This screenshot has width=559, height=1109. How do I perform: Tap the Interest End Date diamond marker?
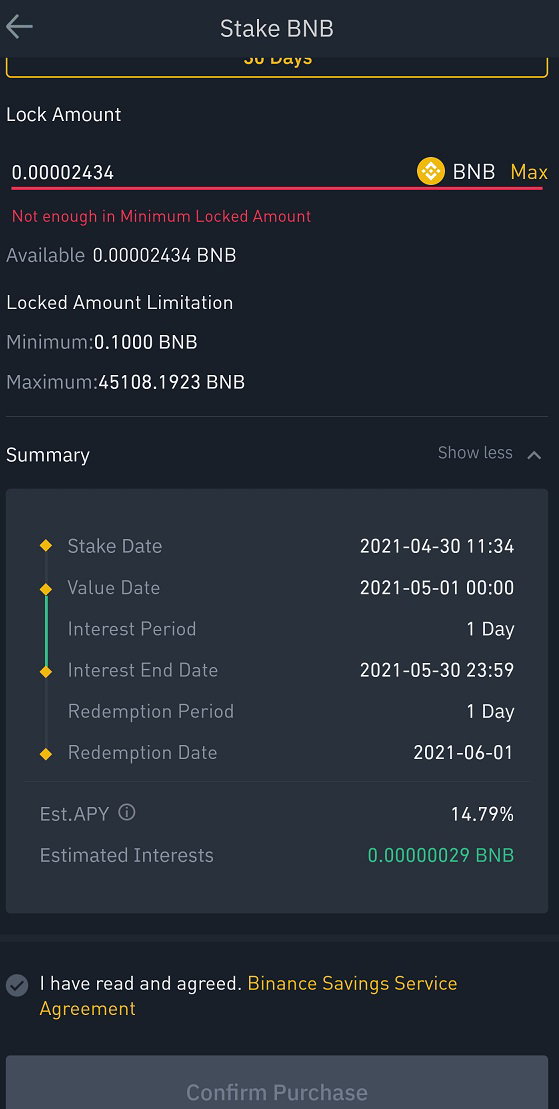pos(46,671)
